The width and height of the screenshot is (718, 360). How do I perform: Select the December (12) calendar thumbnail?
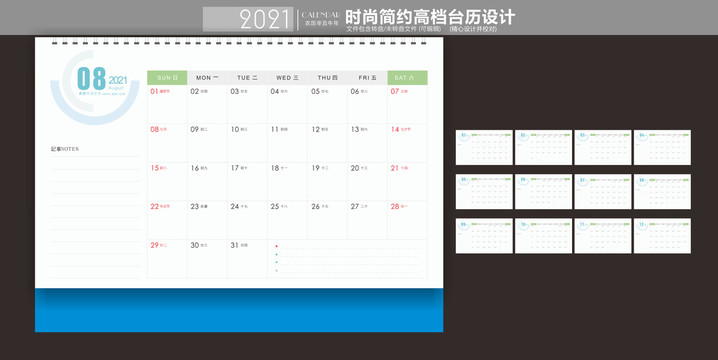coord(662,236)
